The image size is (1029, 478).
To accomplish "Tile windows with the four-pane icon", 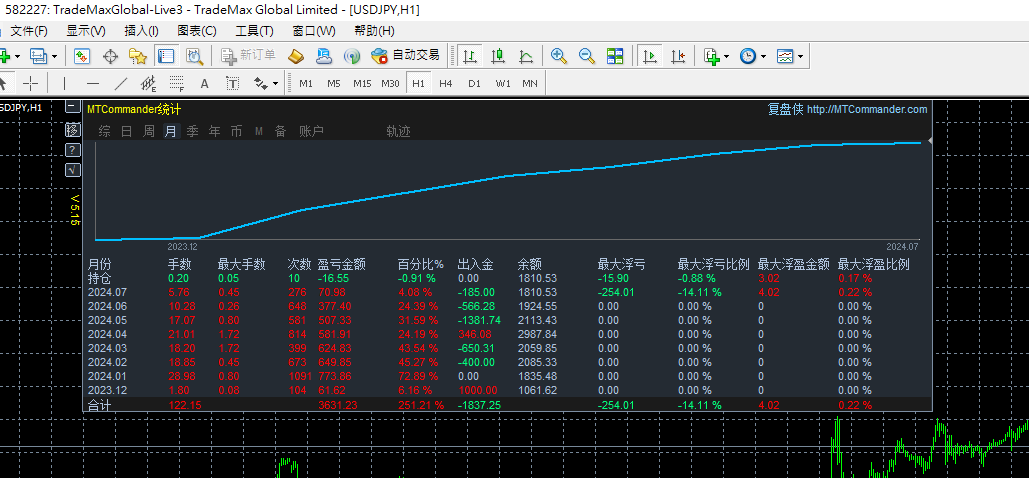I will click(x=615, y=56).
